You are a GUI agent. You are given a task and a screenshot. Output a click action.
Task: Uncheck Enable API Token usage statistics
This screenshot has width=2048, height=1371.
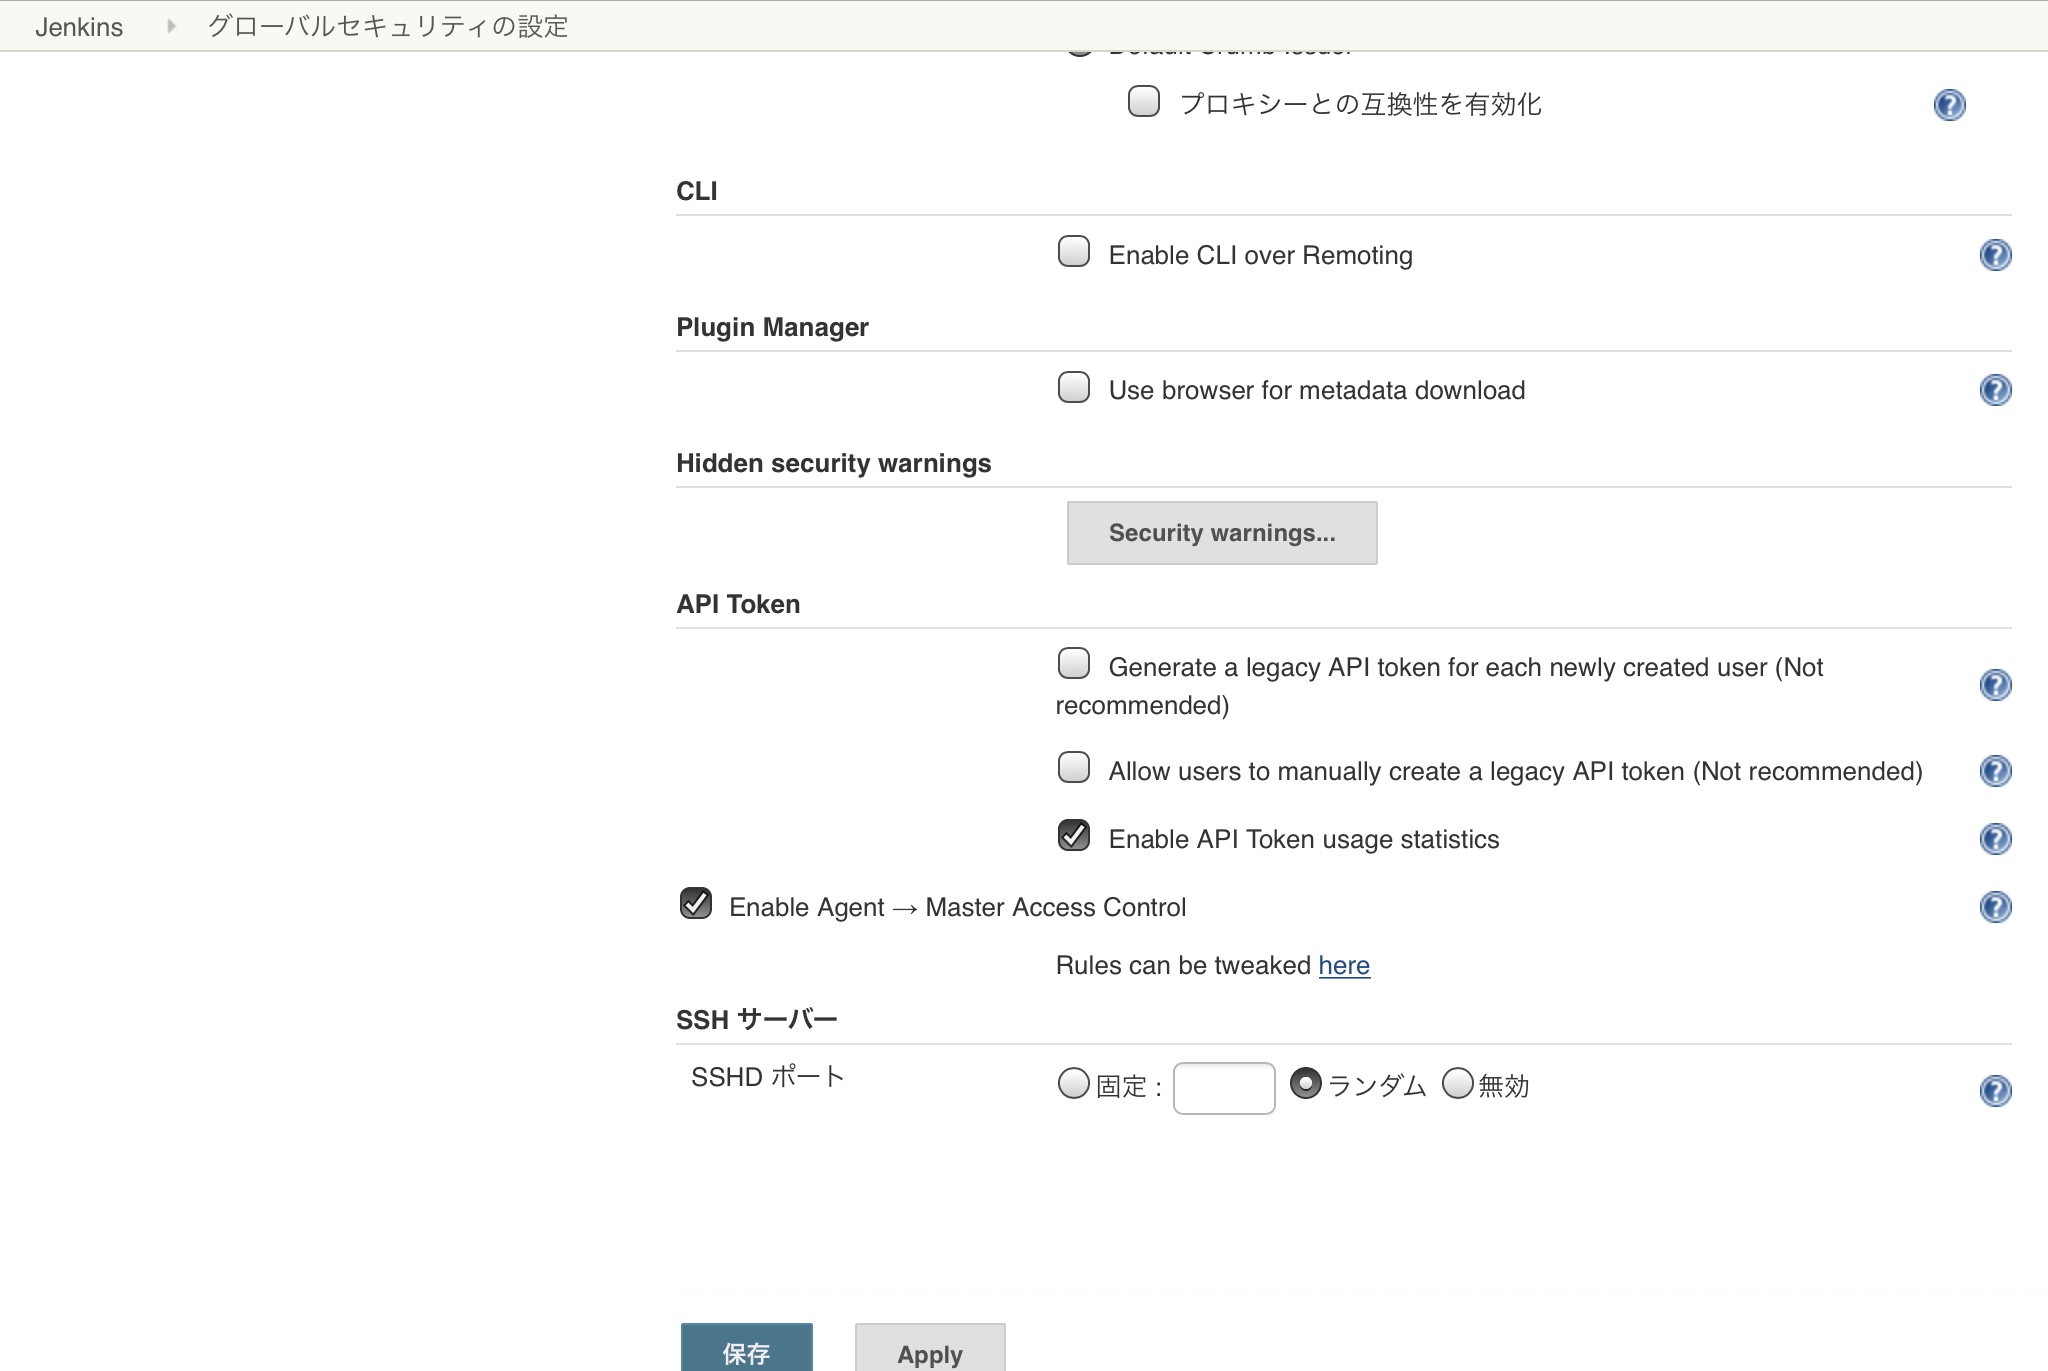pyautogui.click(x=1074, y=835)
